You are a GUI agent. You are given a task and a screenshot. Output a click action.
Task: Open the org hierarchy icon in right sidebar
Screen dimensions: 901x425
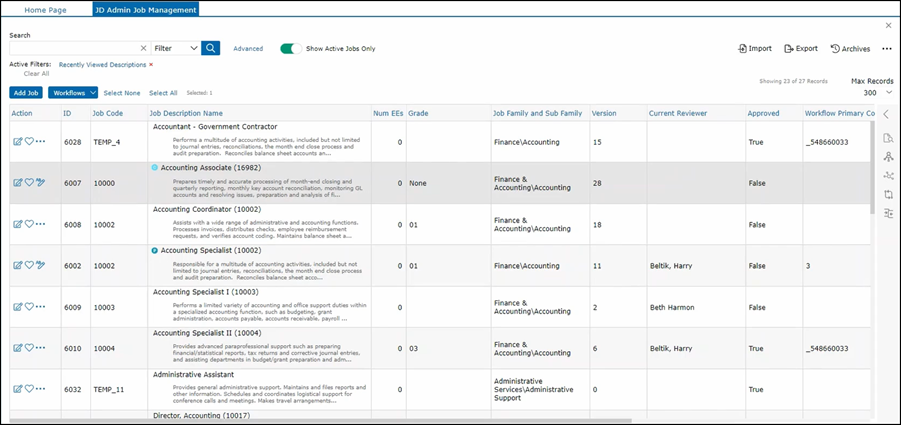point(888,156)
